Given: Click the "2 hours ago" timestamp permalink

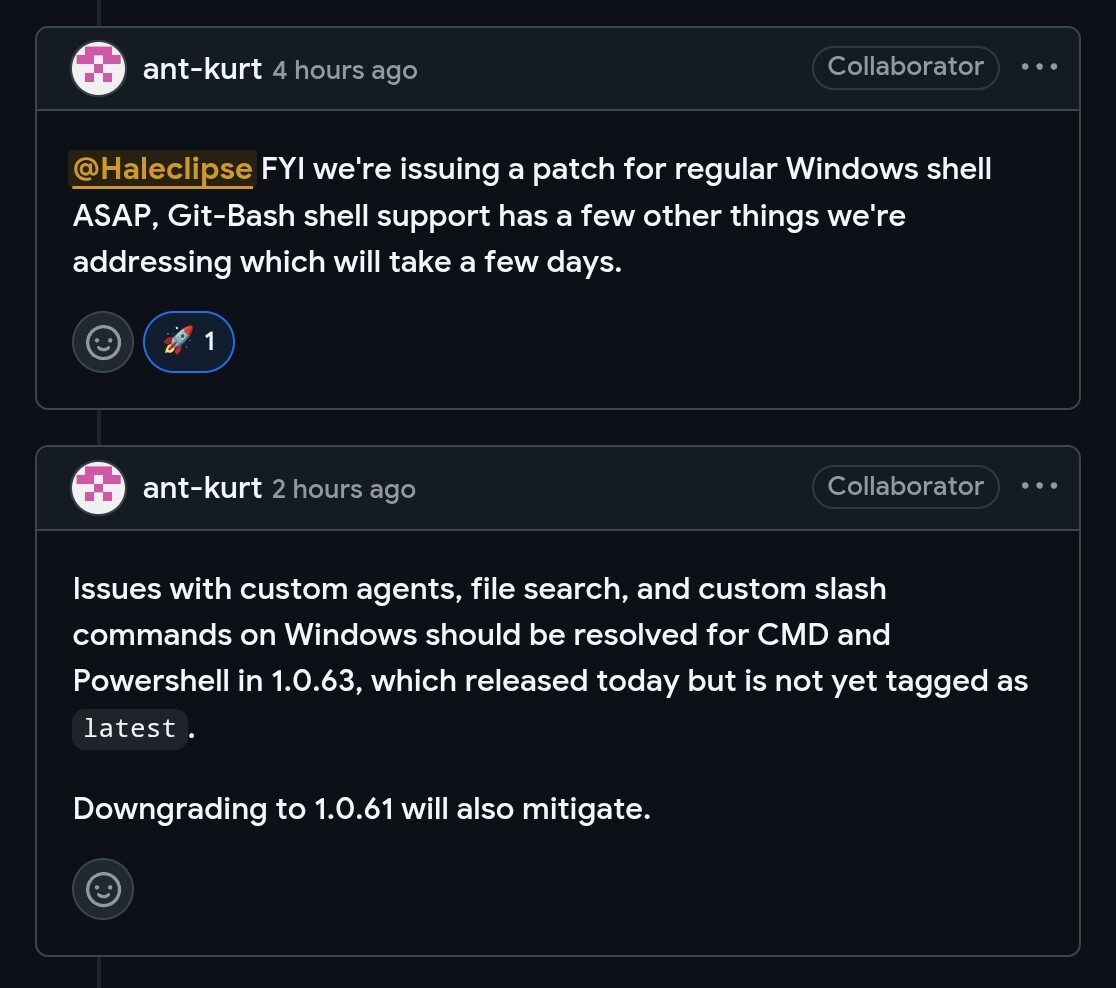Looking at the screenshot, I should 344,490.
